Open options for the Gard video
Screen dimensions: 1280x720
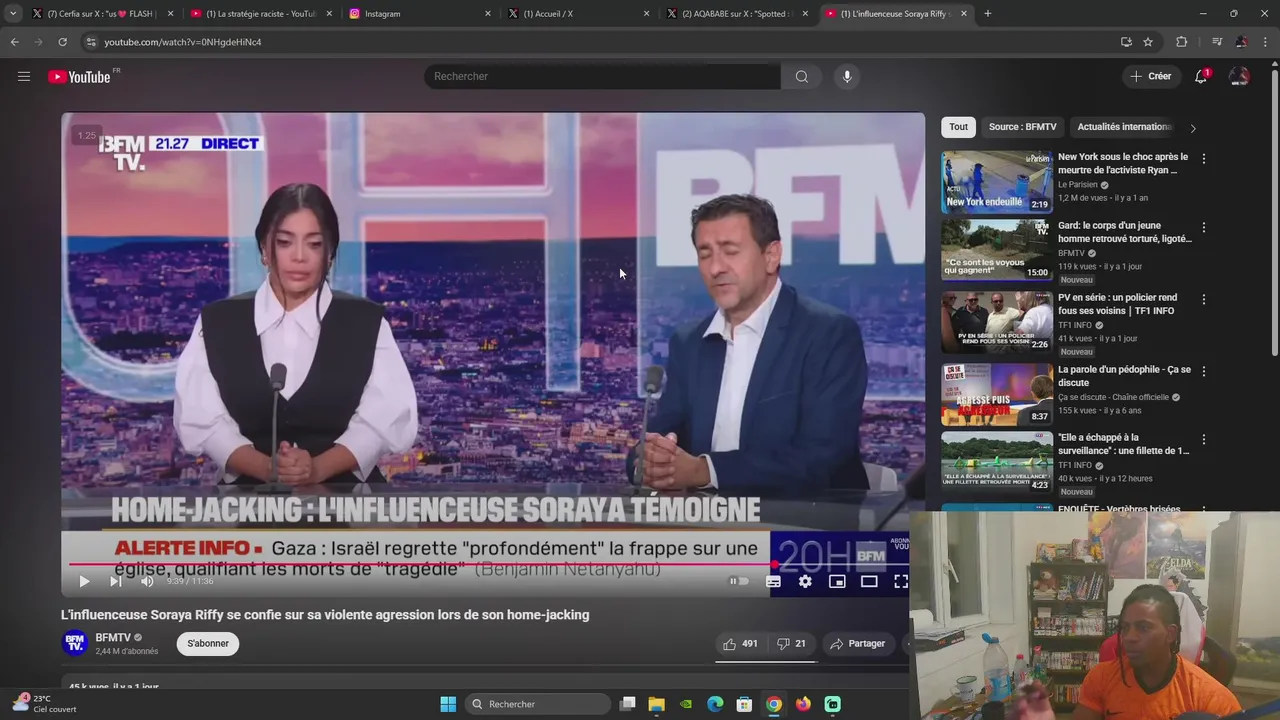coord(1204,228)
